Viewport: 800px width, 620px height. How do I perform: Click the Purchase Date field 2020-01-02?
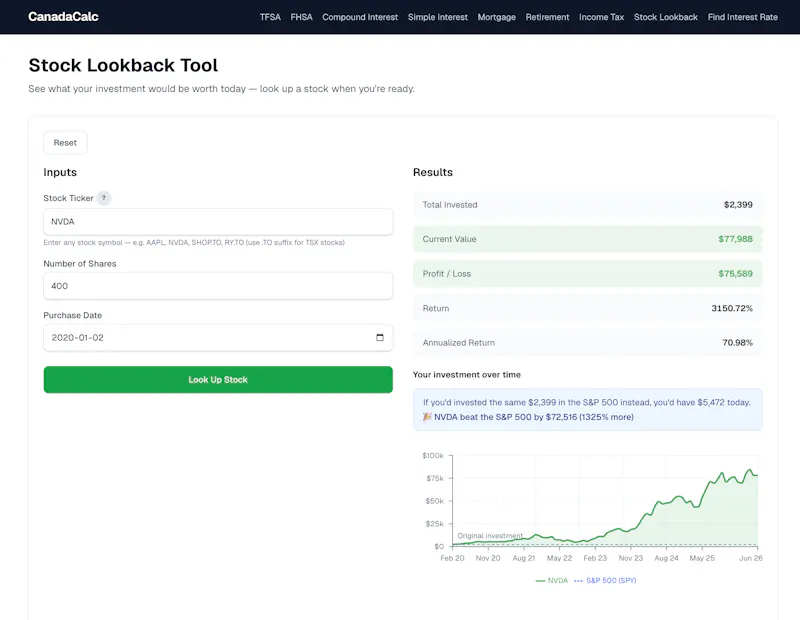tap(218, 337)
